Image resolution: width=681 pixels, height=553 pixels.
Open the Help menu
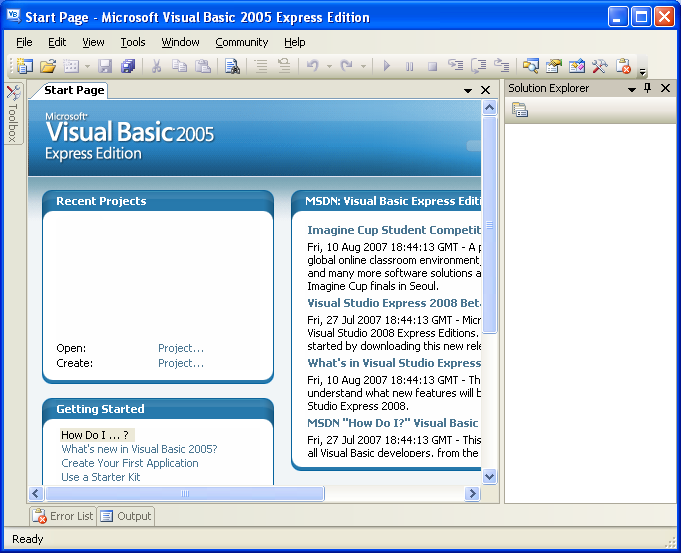tap(295, 42)
